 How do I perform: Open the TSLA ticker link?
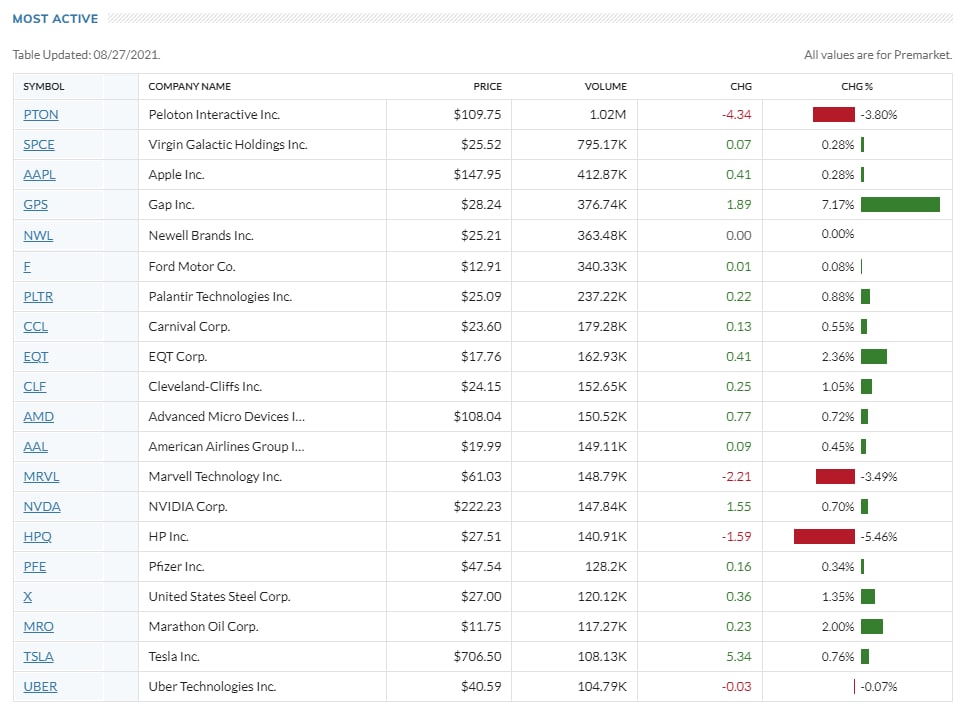point(38,657)
